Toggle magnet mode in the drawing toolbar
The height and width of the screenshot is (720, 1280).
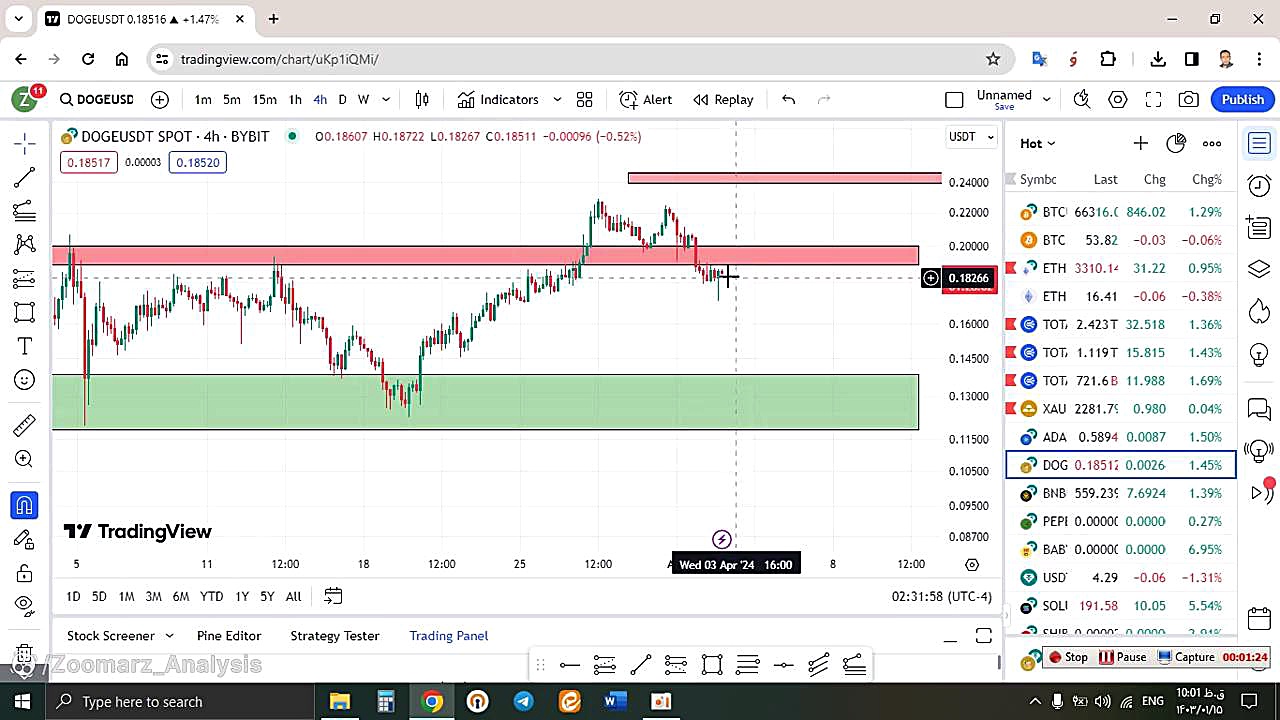(x=25, y=505)
